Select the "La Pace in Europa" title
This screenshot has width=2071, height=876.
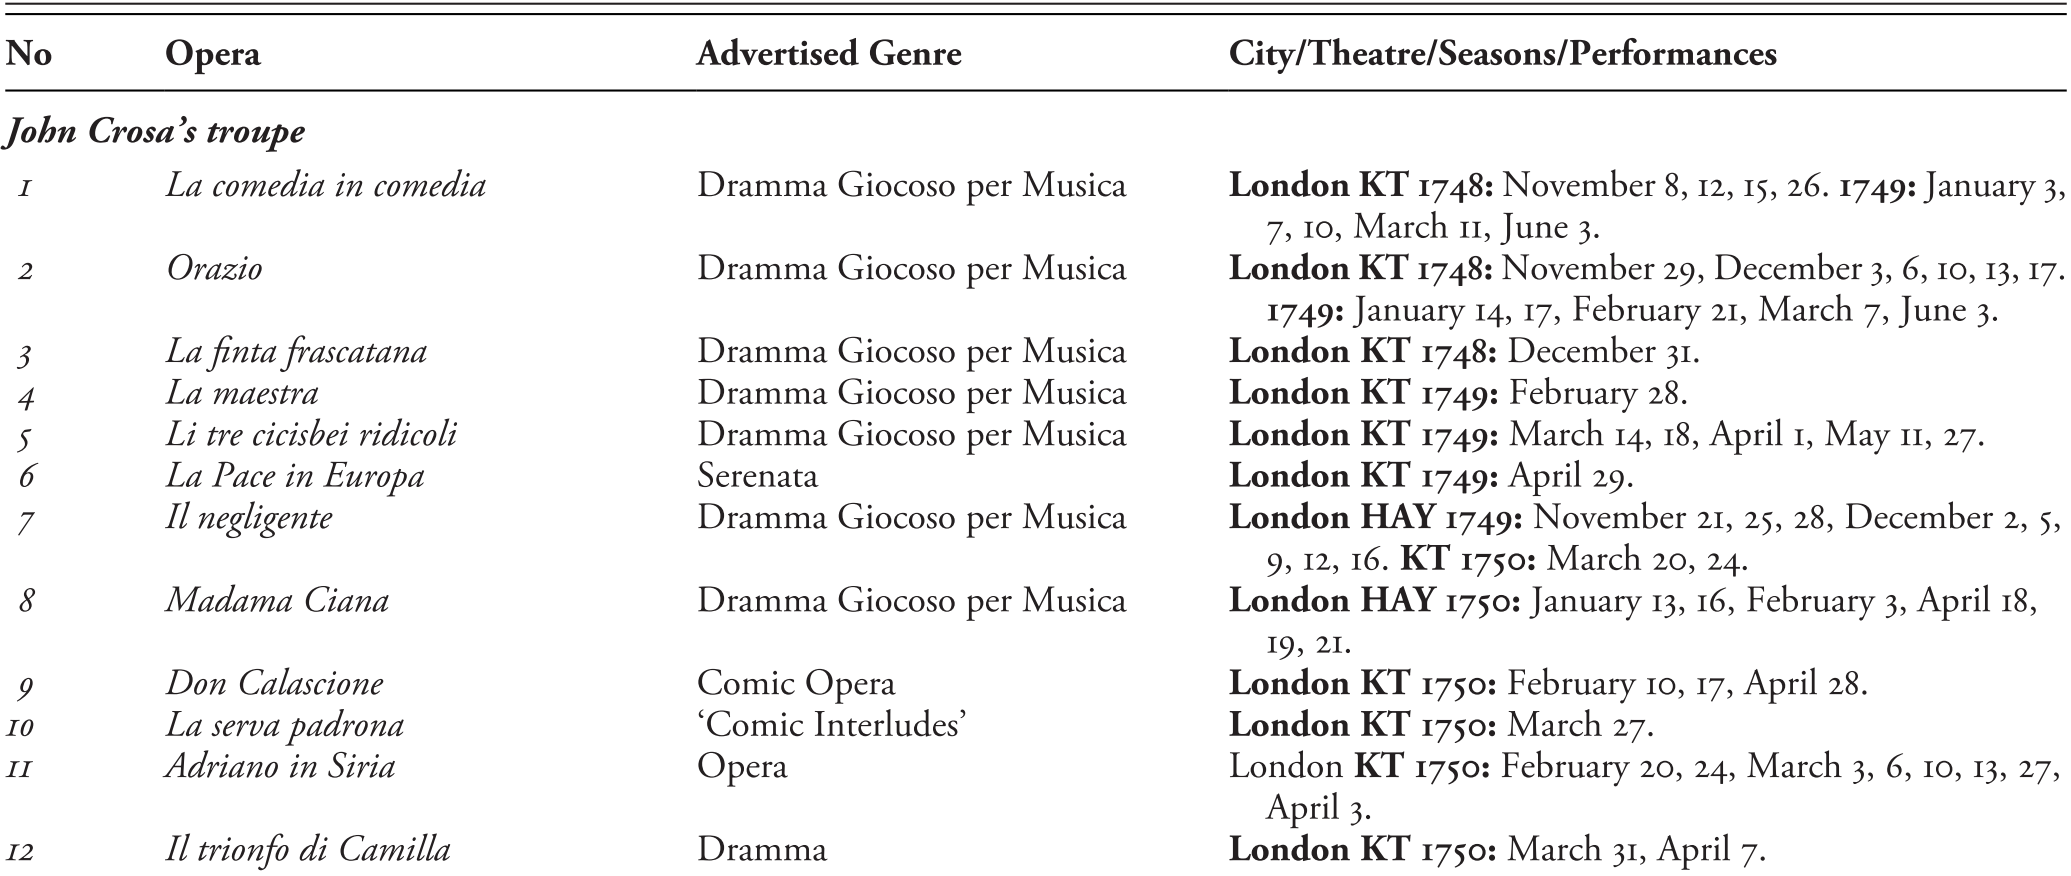[x=295, y=477]
